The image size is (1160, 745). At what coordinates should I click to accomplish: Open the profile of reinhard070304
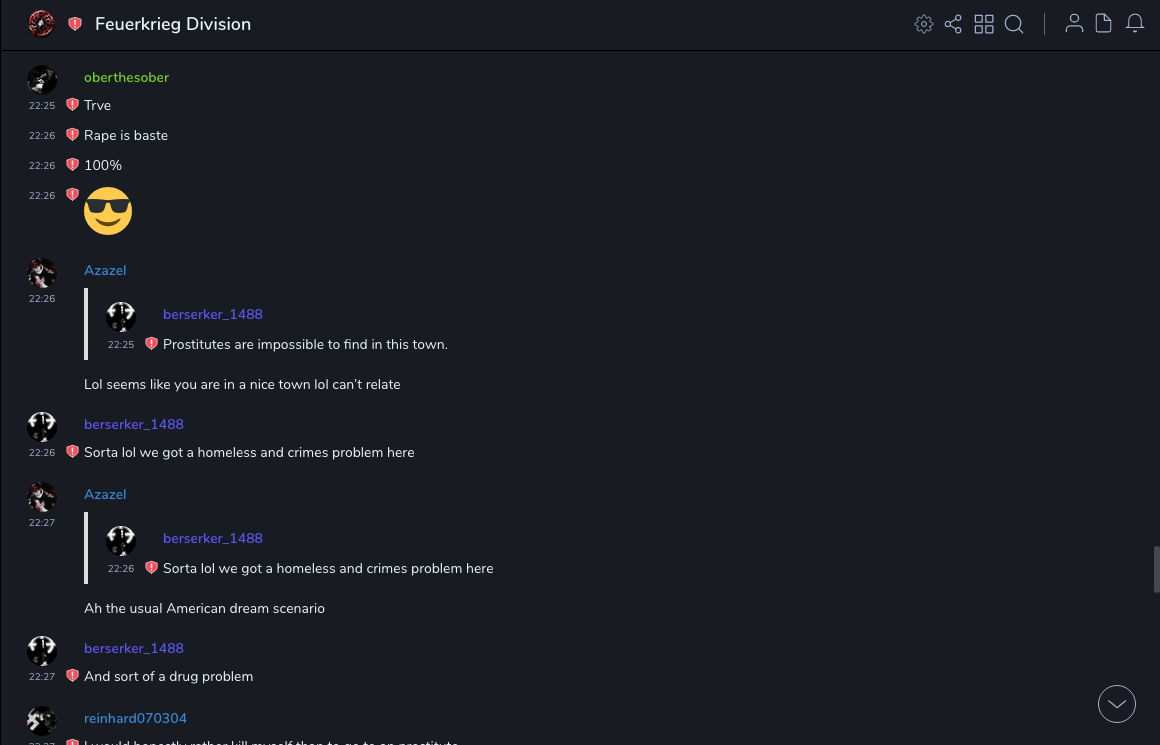point(135,719)
